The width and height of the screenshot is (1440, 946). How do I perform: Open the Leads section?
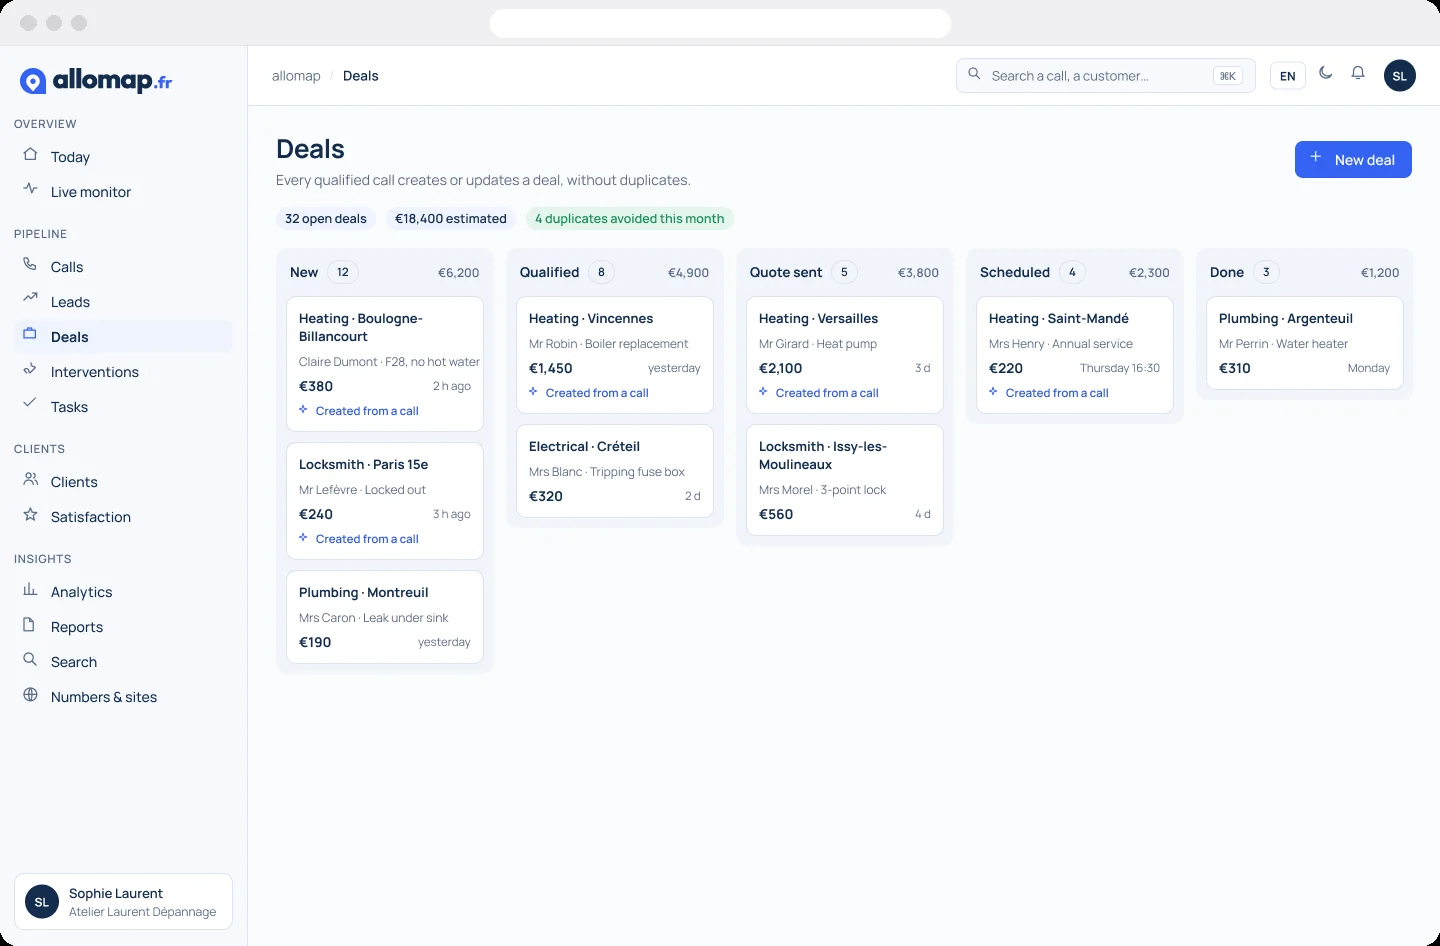(x=123, y=302)
